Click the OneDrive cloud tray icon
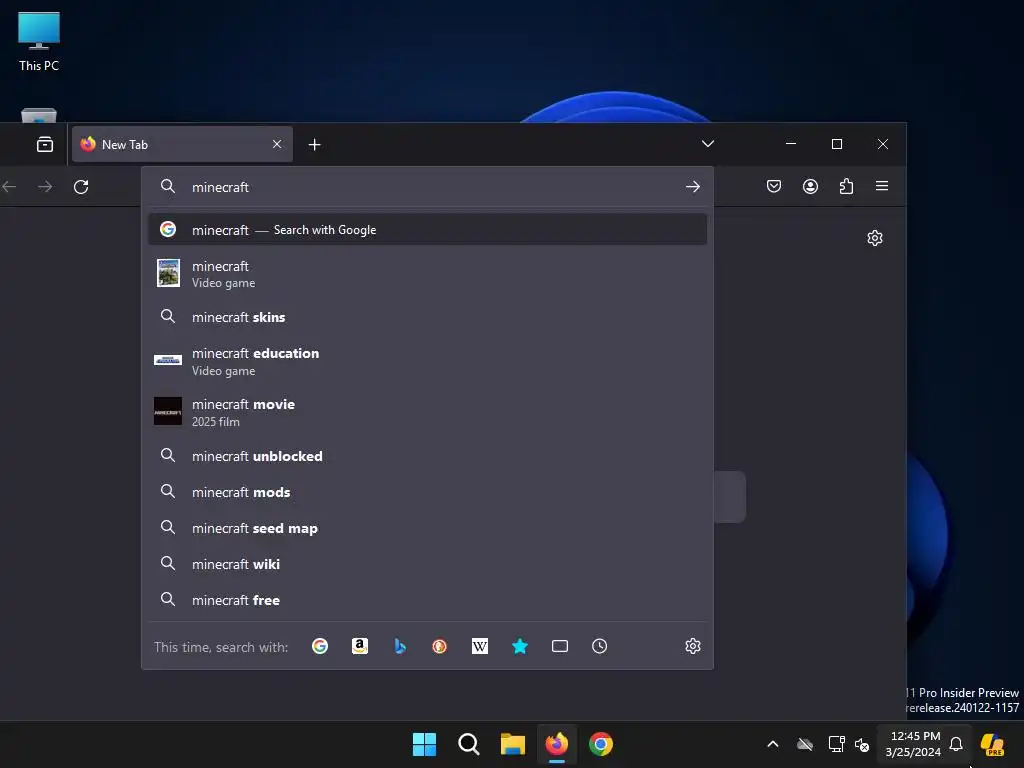The width and height of the screenshot is (1024, 768). [x=805, y=744]
